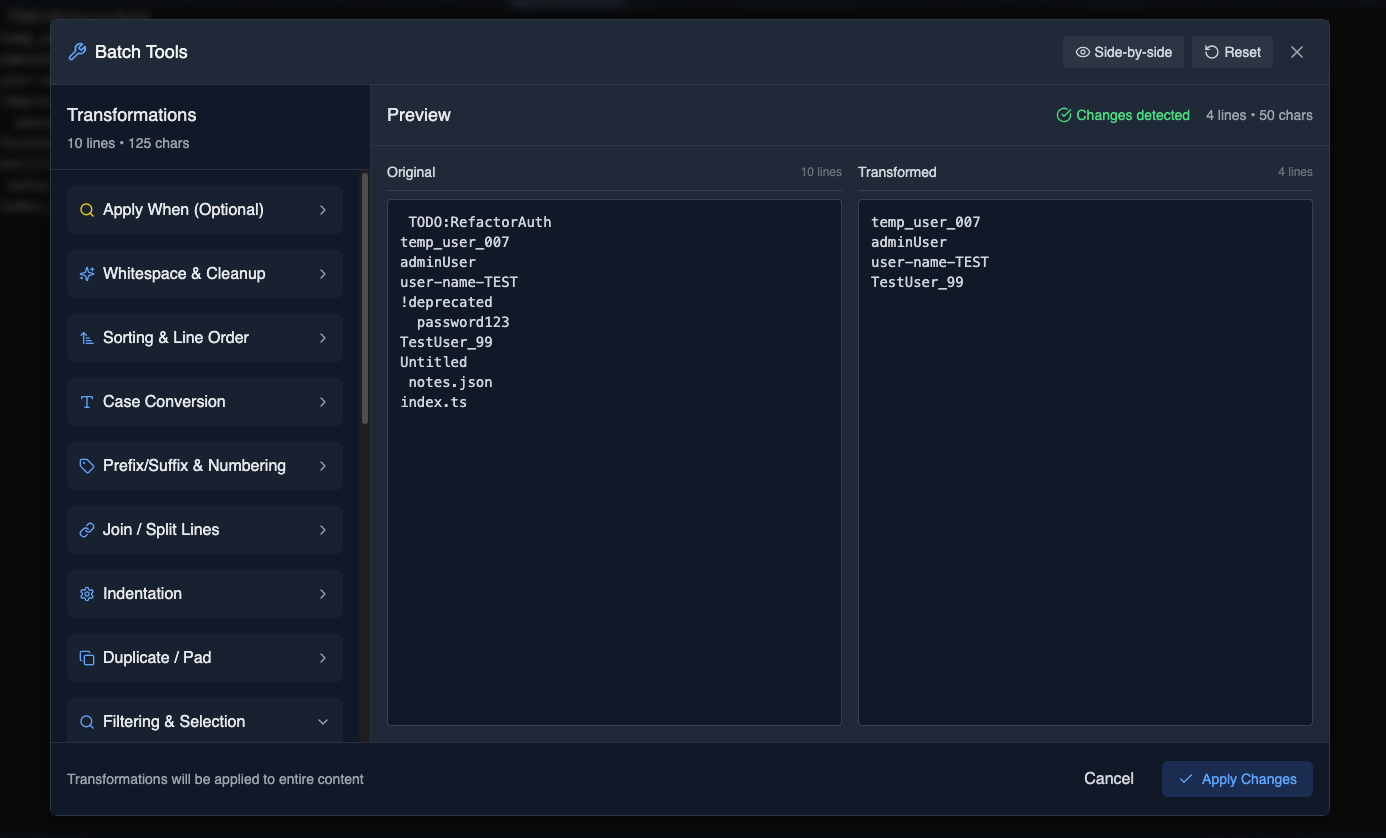Click the search icon on Filtering & Selection
The height and width of the screenshot is (838, 1386).
87,722
